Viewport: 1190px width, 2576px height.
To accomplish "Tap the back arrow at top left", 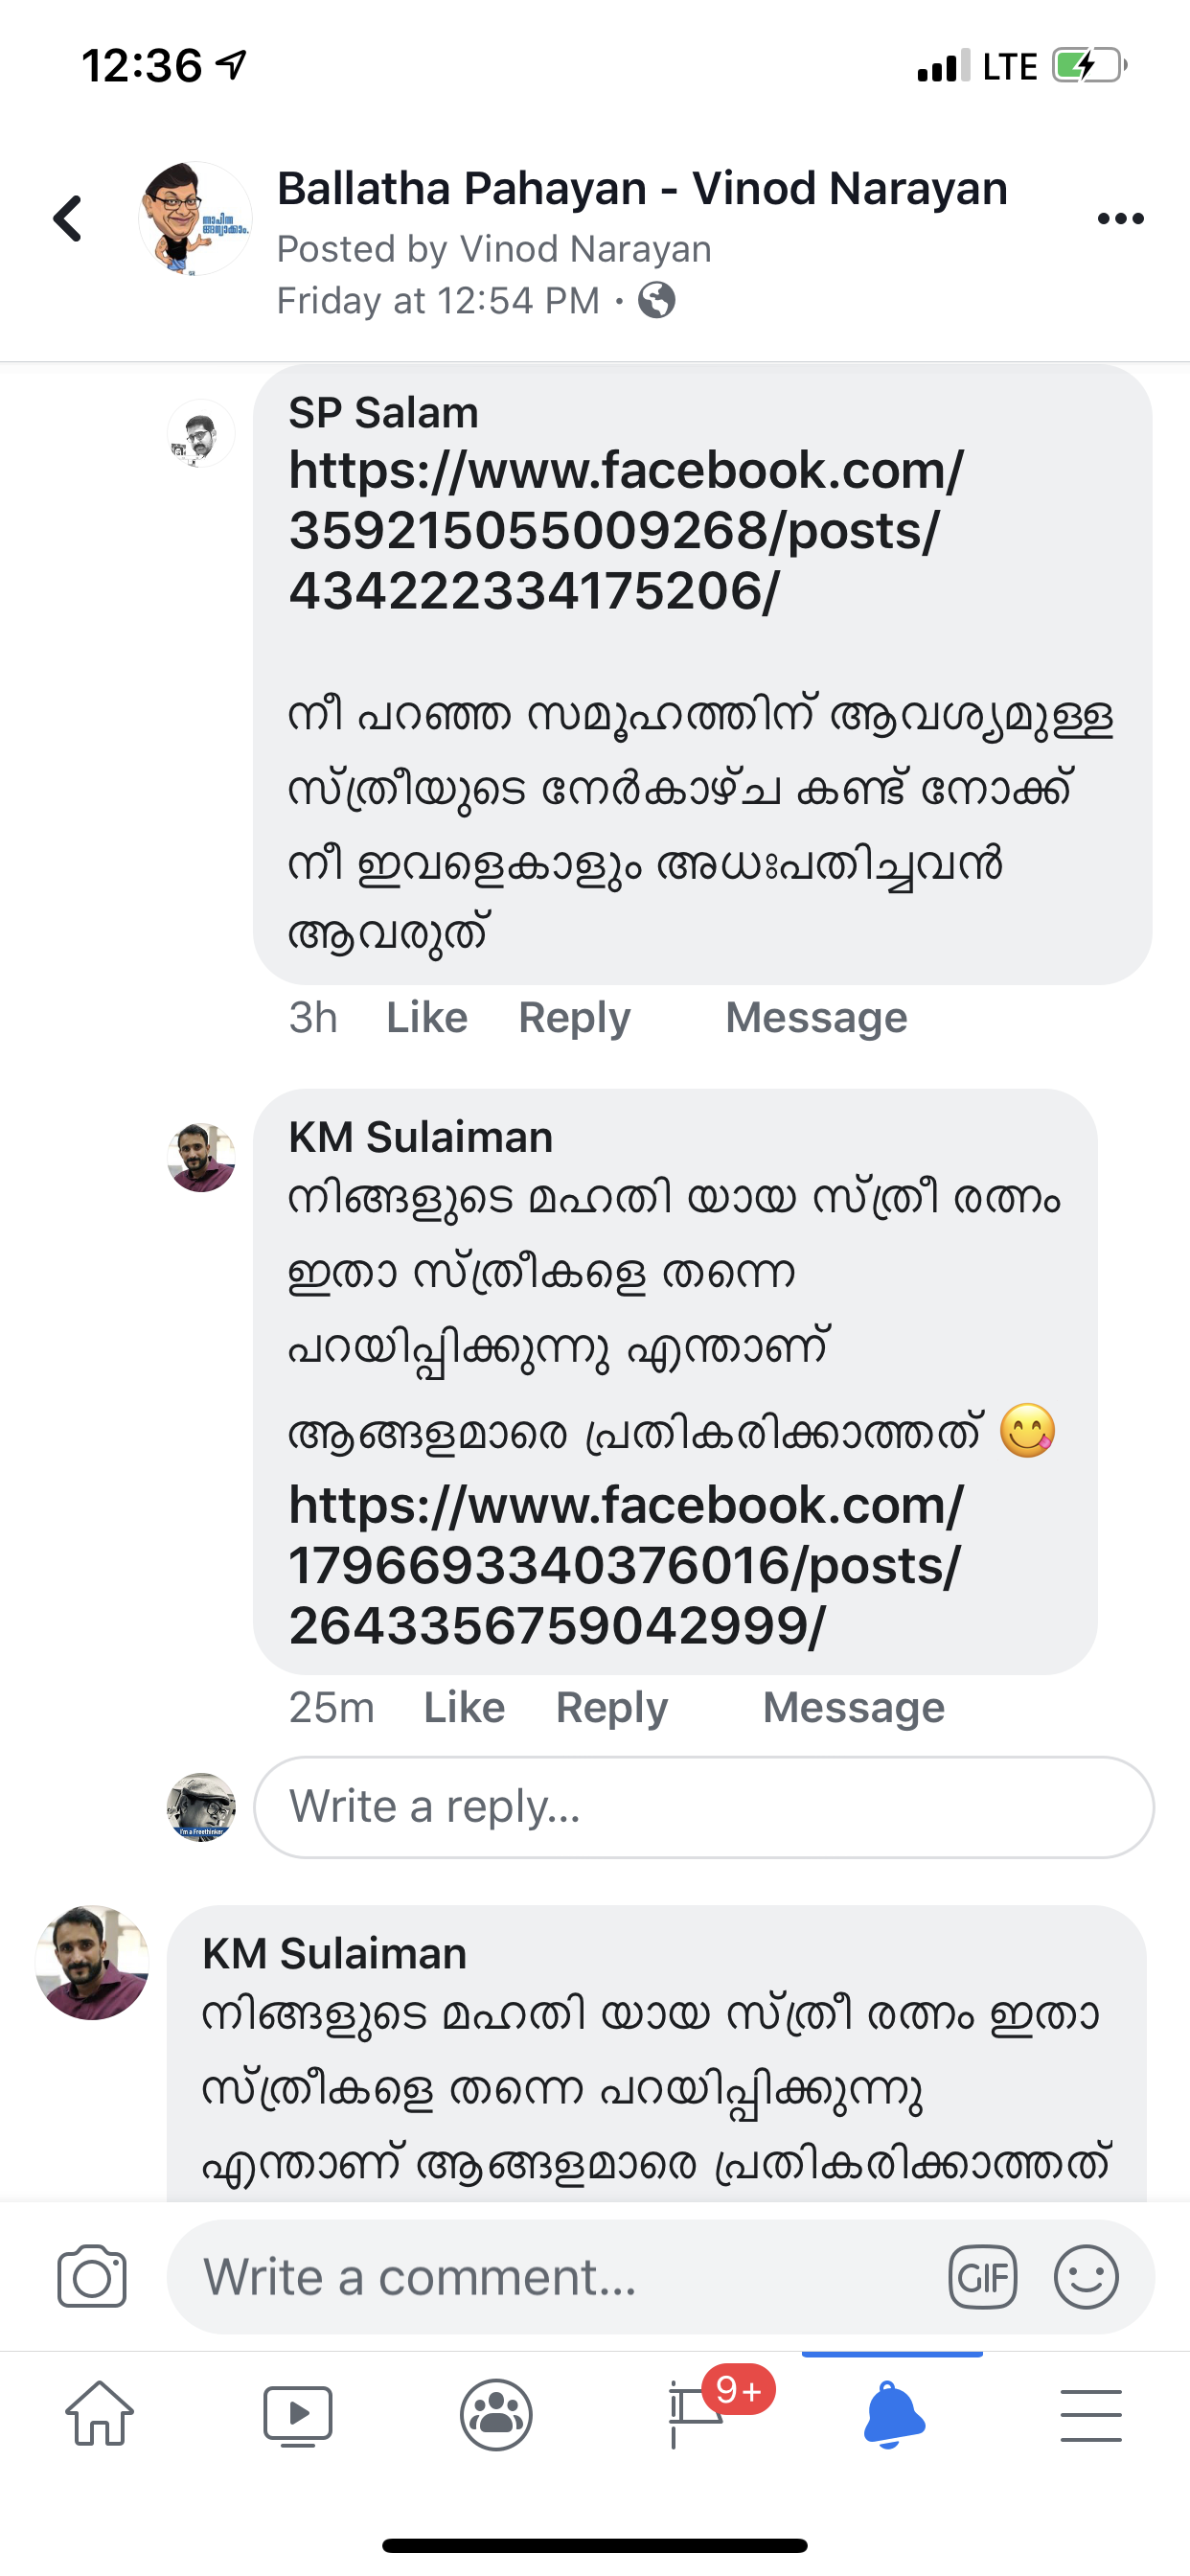I will [68, 218].
